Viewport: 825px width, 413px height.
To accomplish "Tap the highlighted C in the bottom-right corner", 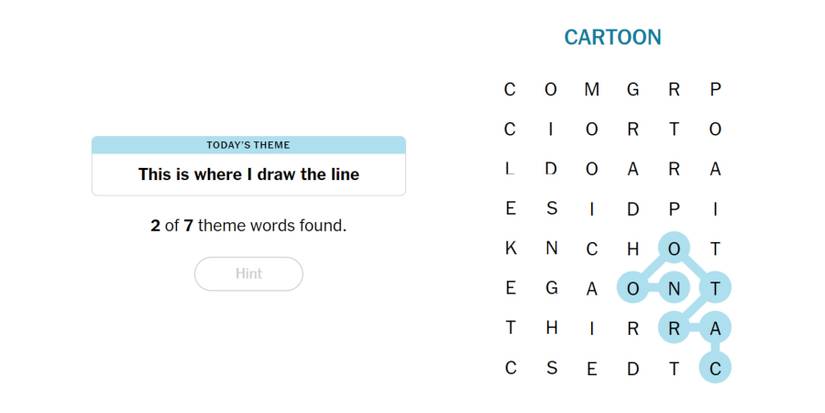I will [715, 368].
